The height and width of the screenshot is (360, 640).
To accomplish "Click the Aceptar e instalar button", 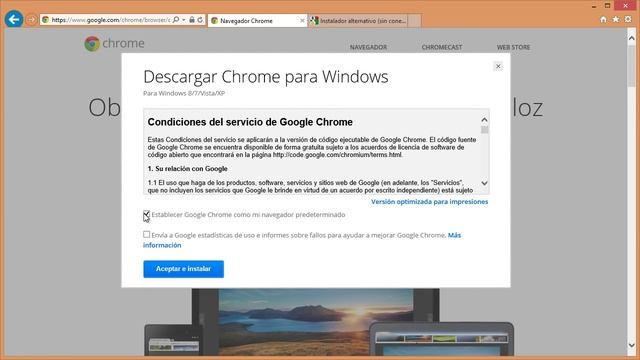I will click(183, 269).
